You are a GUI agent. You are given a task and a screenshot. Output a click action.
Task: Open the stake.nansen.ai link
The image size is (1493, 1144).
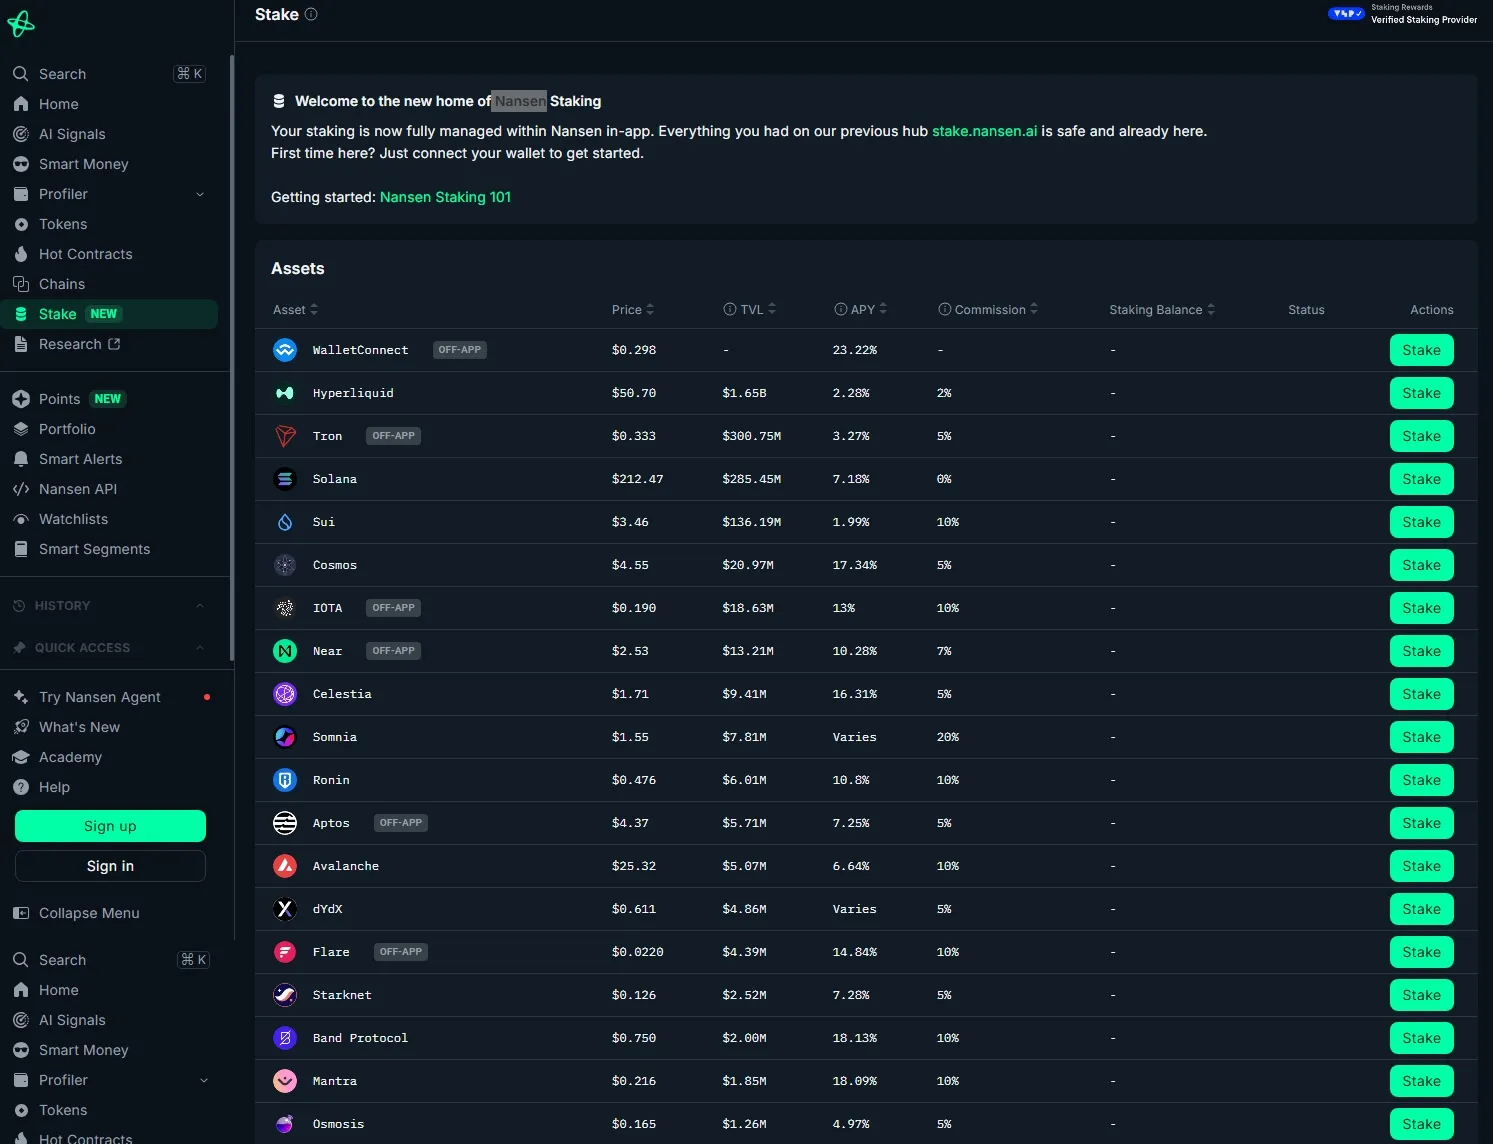pos(984,131)
